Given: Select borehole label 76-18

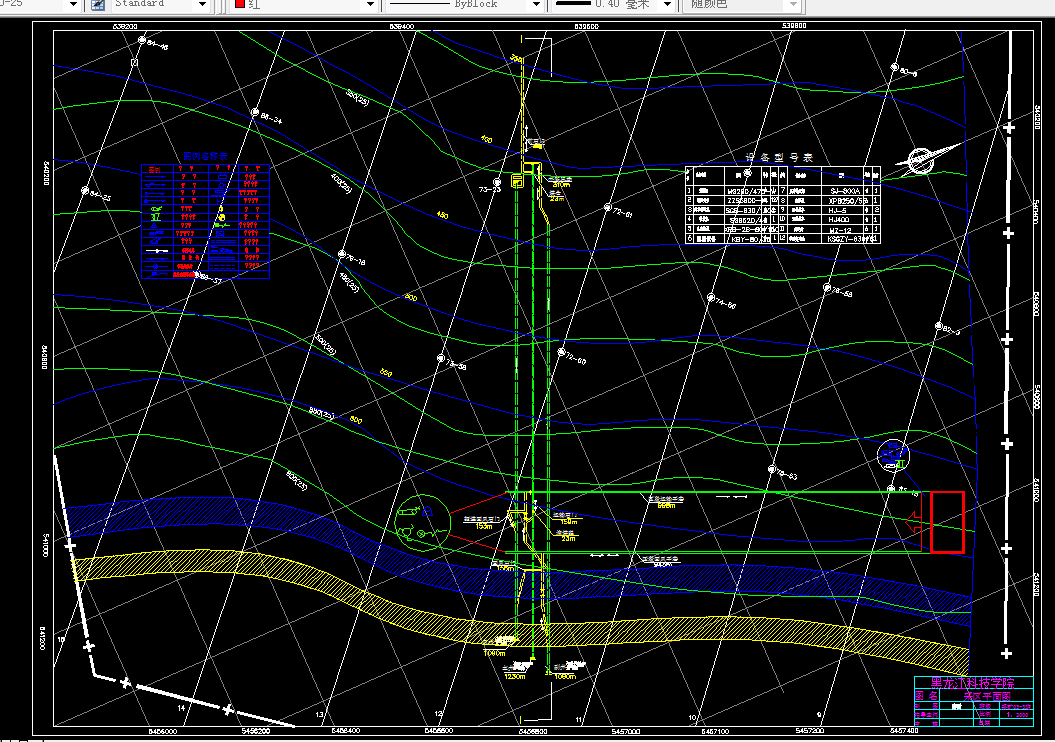Looking at the screenshot, I should tap(356, 260).
